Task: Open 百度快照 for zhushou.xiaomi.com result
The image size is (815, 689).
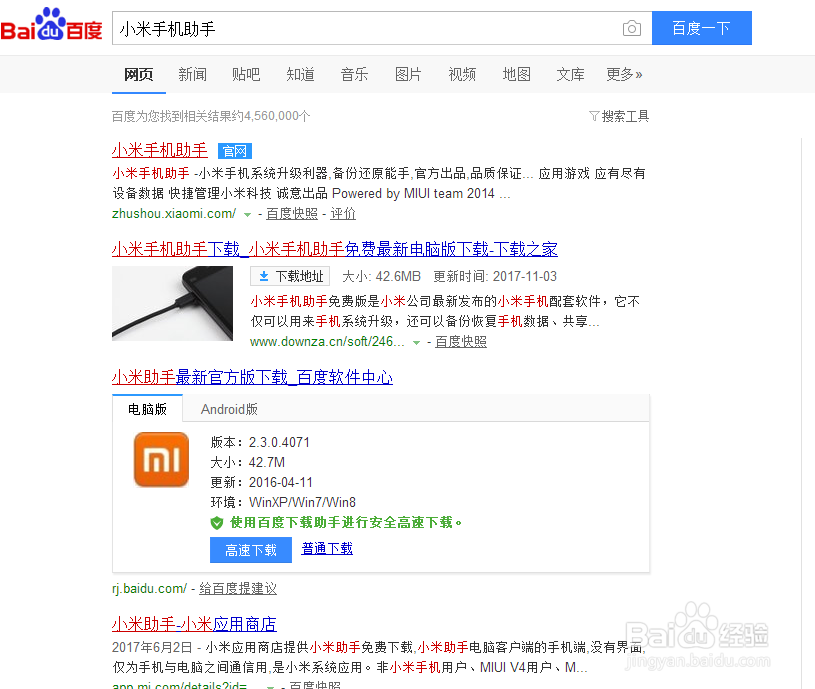Action: 292,214
